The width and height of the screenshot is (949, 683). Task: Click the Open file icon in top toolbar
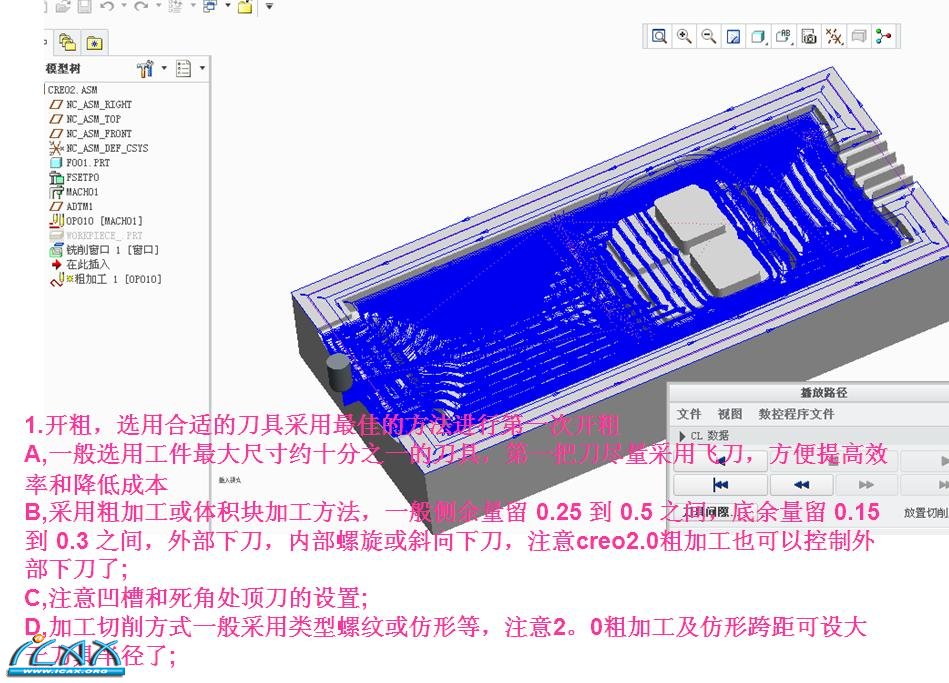(x=63, y=7)
